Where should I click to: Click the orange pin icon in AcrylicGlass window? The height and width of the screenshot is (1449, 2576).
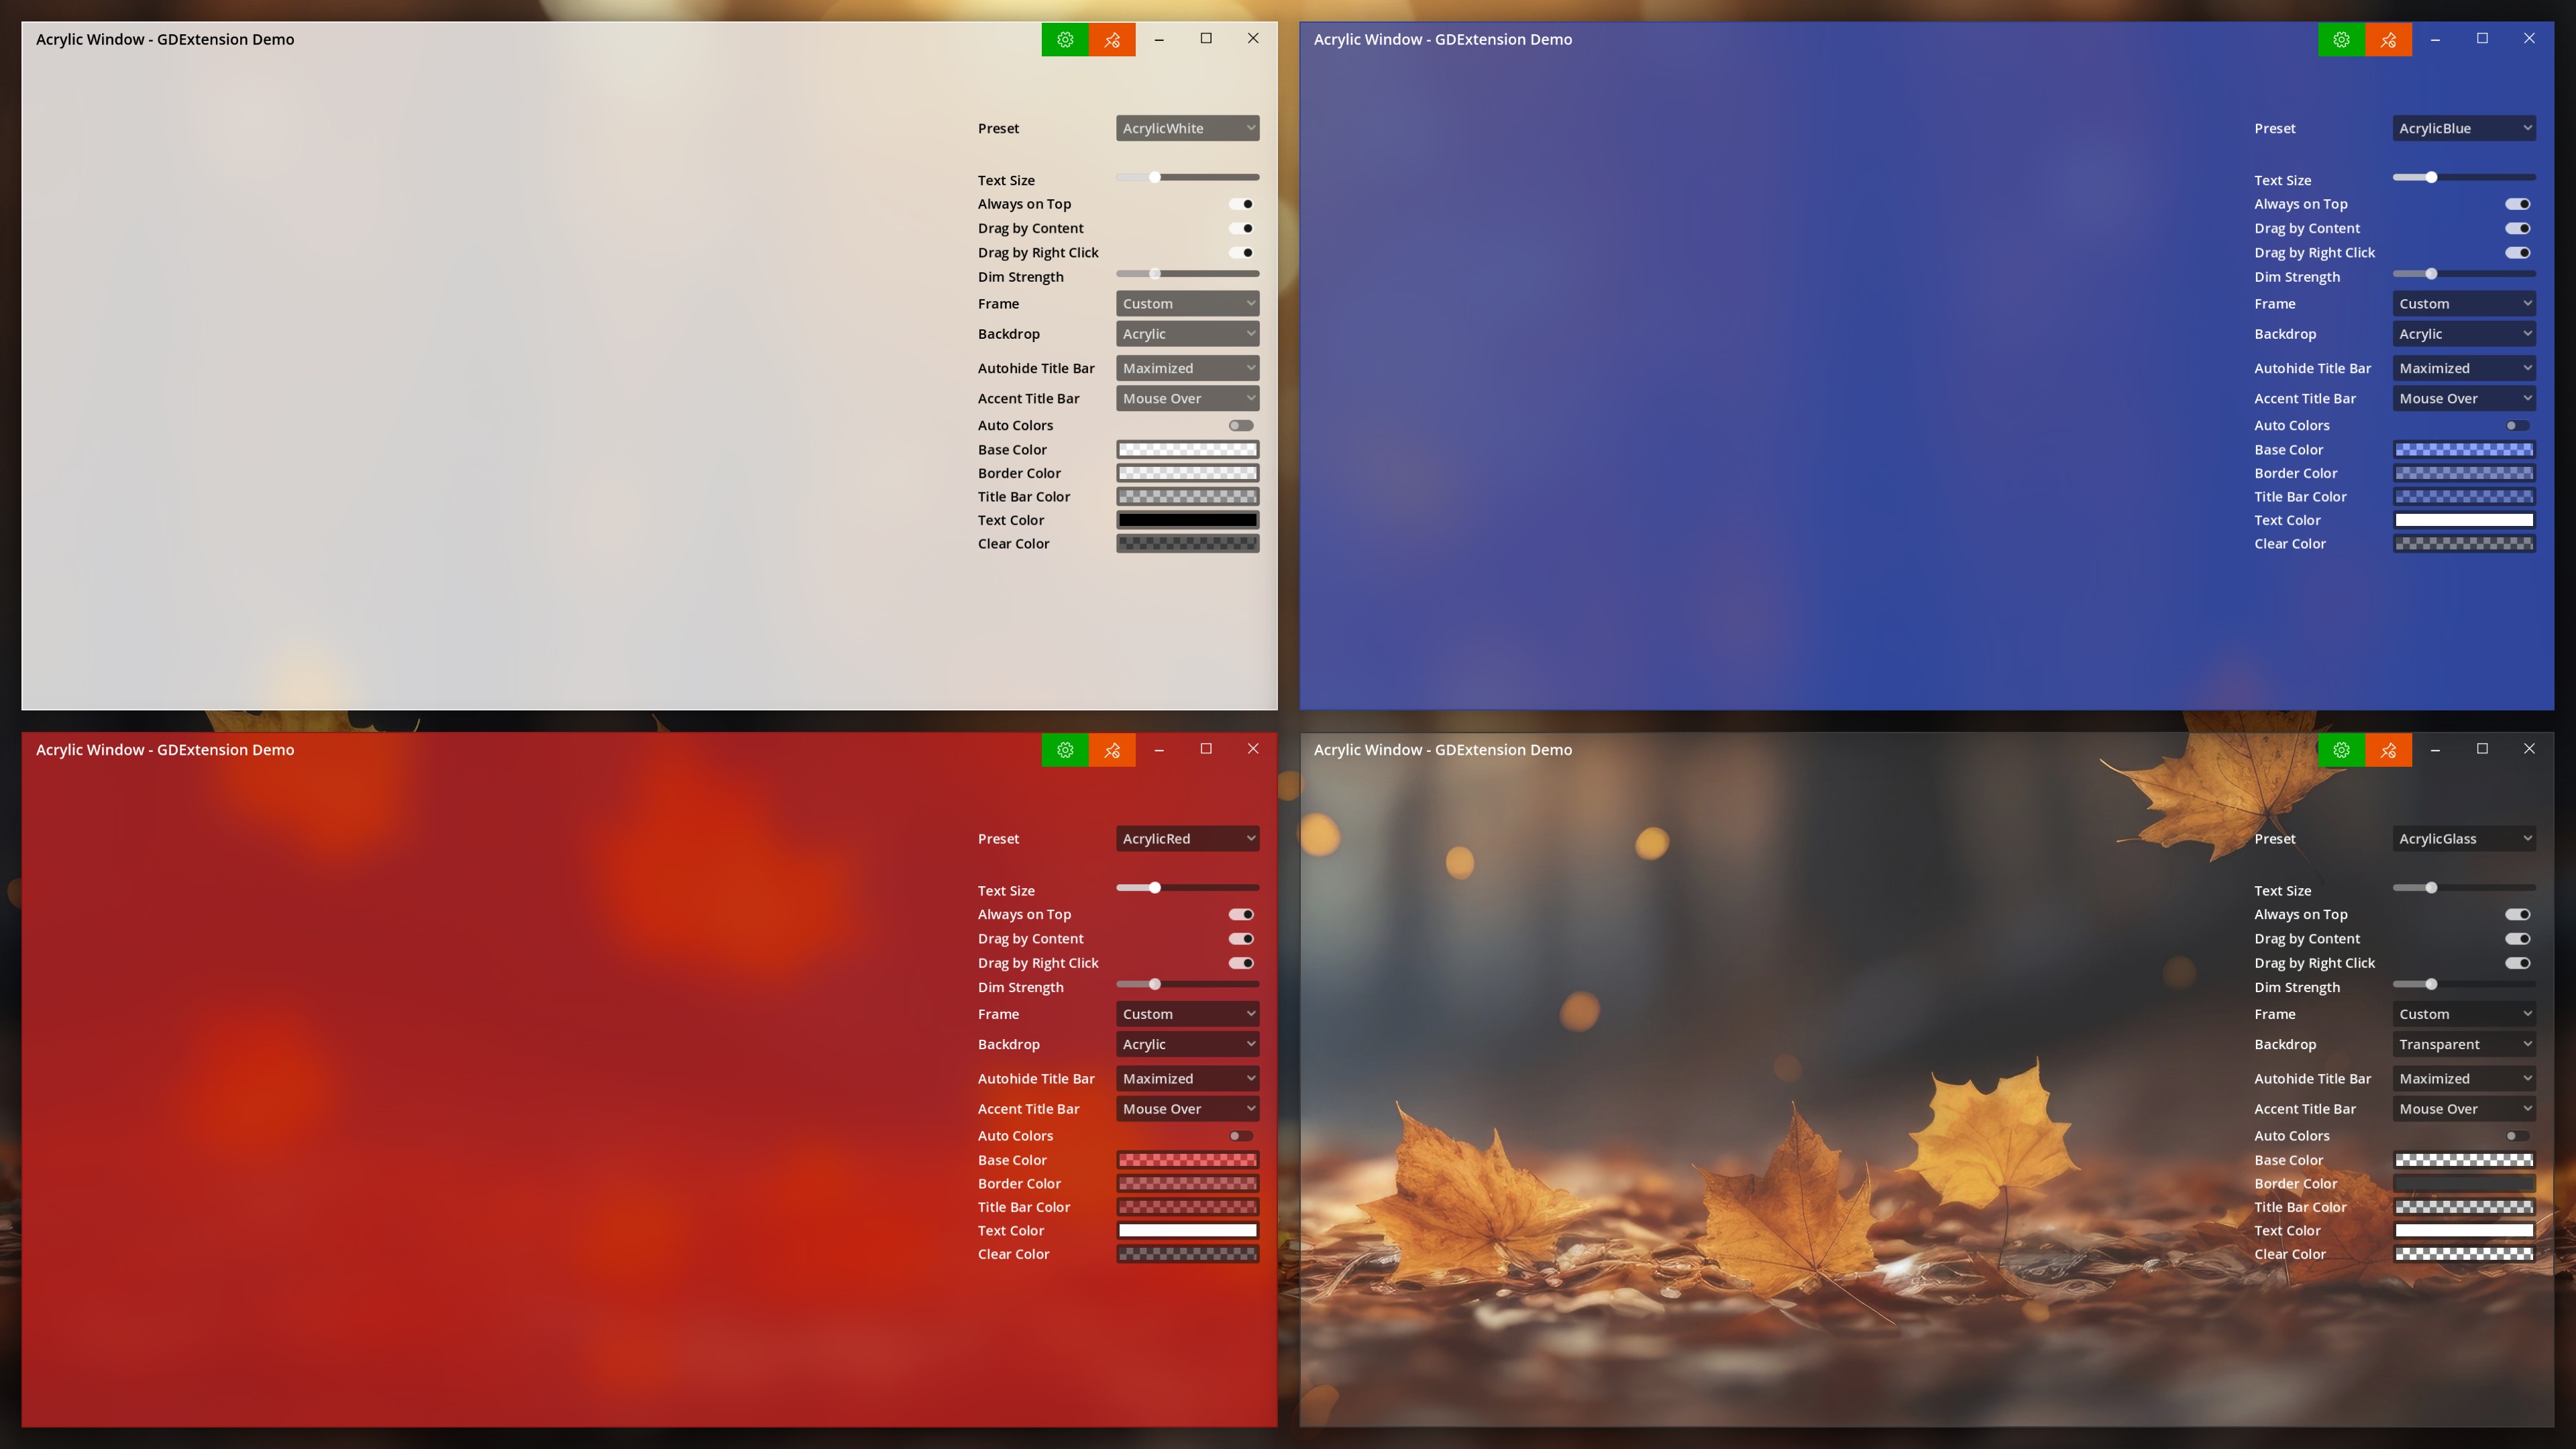pos(2388,749)
